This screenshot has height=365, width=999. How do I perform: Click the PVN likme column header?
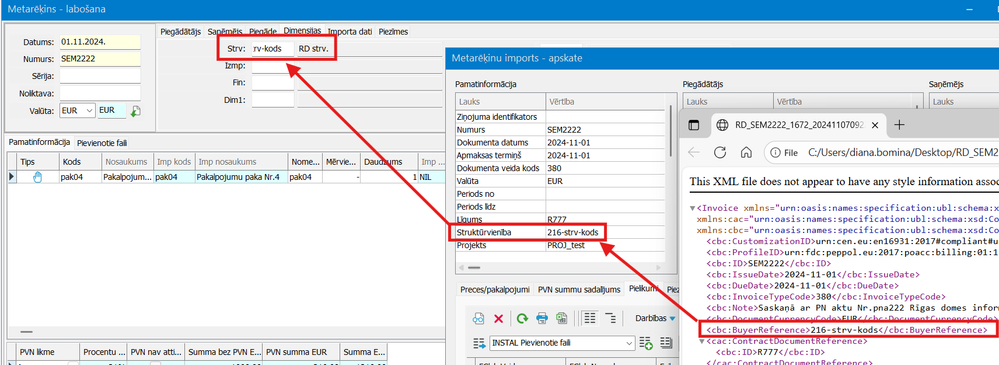[48, 352]
